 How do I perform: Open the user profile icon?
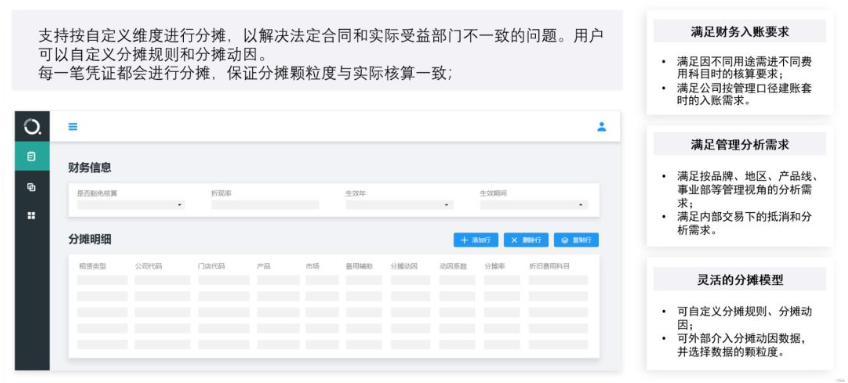coord(601,127)
